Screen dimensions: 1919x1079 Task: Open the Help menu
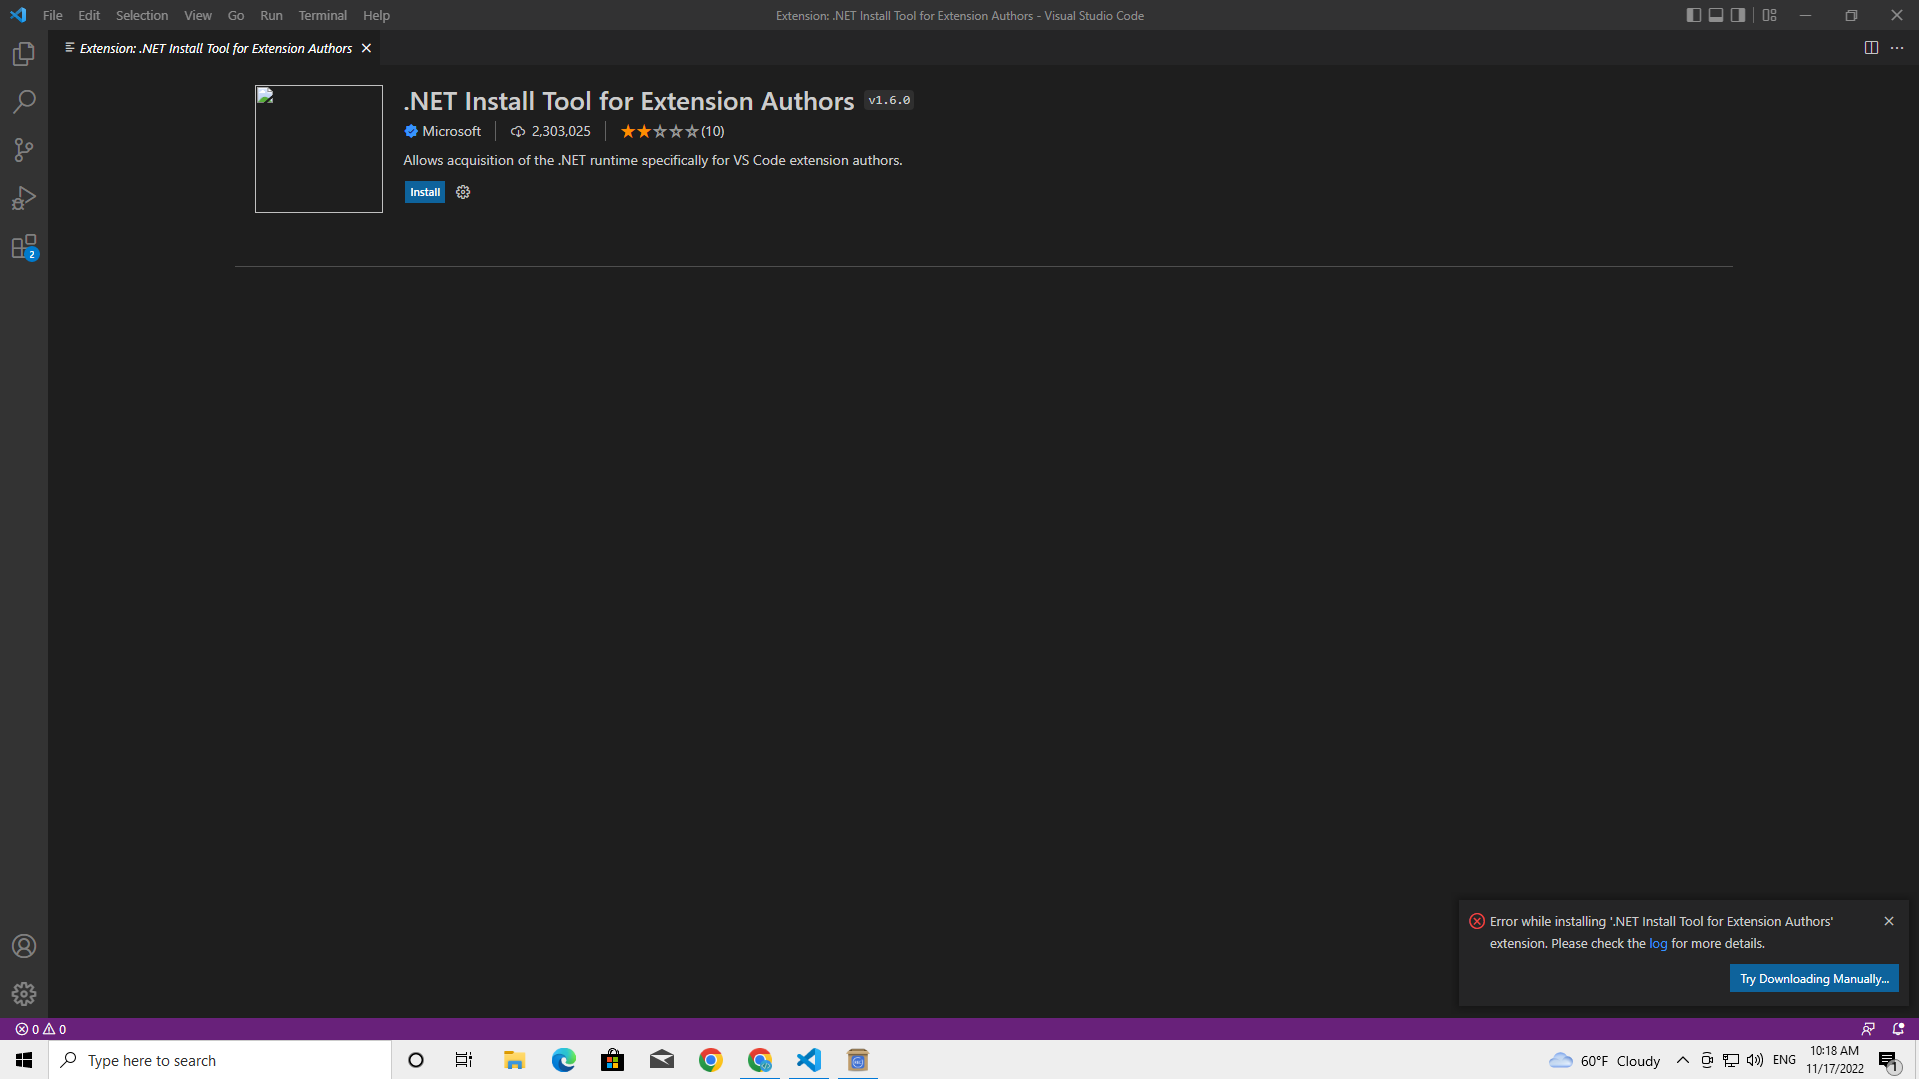click(x=376, y=15)
